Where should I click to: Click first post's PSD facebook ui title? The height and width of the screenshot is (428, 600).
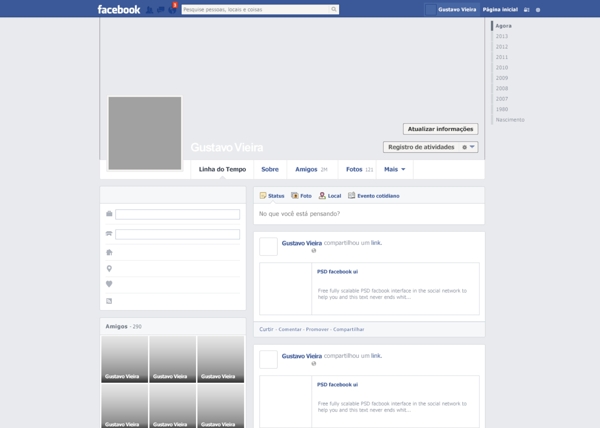[338, 272]
